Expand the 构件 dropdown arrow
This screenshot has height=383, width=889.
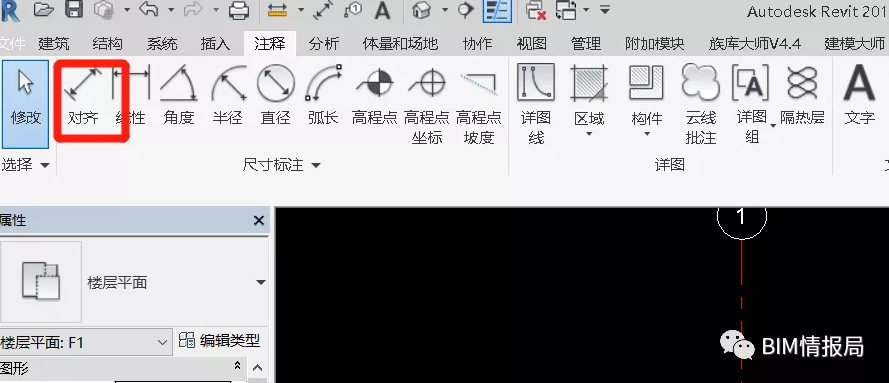point(647,135)
